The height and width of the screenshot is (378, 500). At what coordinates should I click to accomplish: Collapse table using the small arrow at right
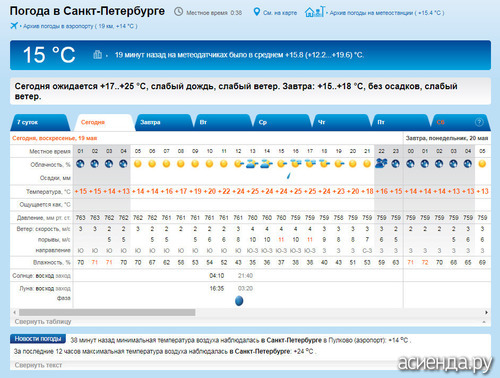click(484, 322)
